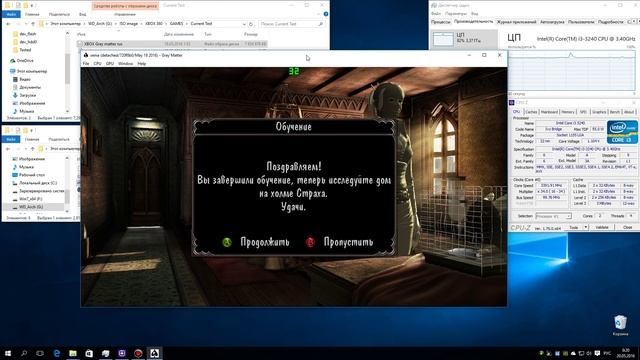This screenshot has width=640, height=360.
Task: Click the red B button icon in game dialog
Action: coord(310,242)
